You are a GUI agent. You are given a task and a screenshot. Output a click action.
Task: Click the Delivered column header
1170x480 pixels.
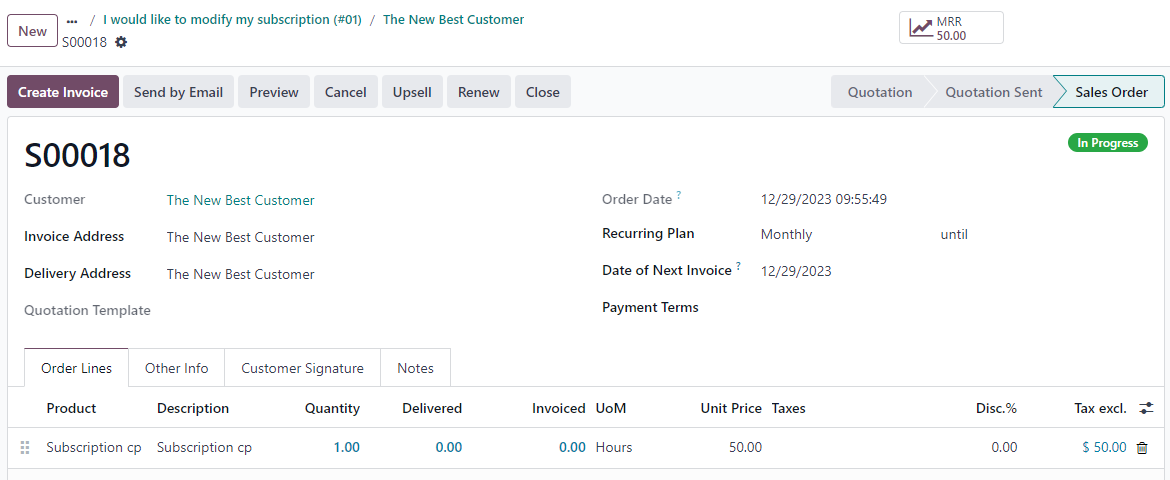[x=432, y=408]
